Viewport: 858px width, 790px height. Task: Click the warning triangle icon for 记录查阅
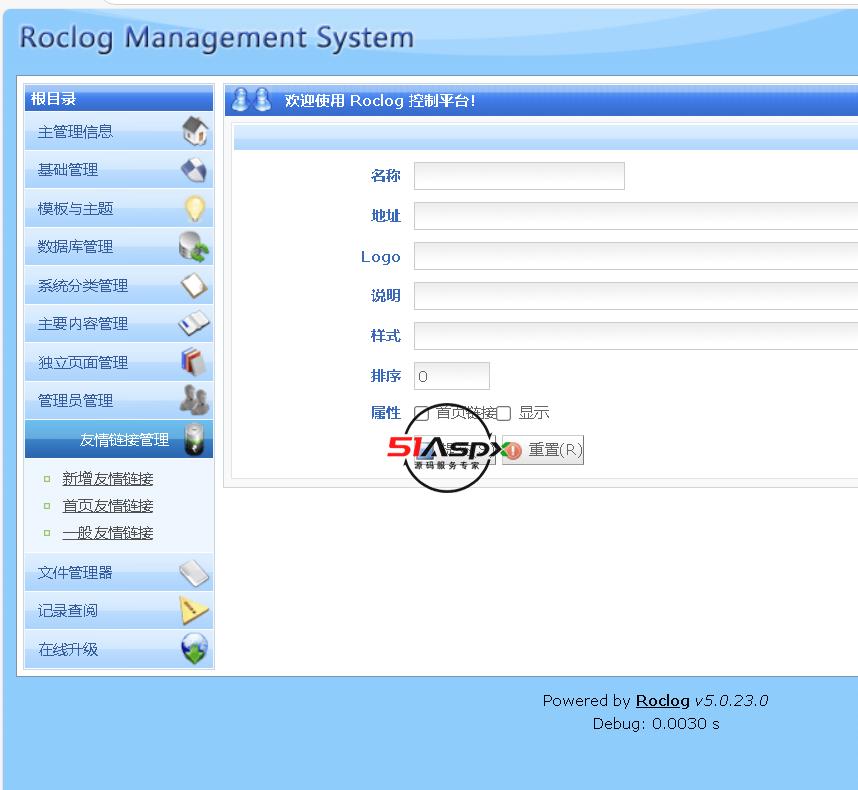[x=194, y=611]
